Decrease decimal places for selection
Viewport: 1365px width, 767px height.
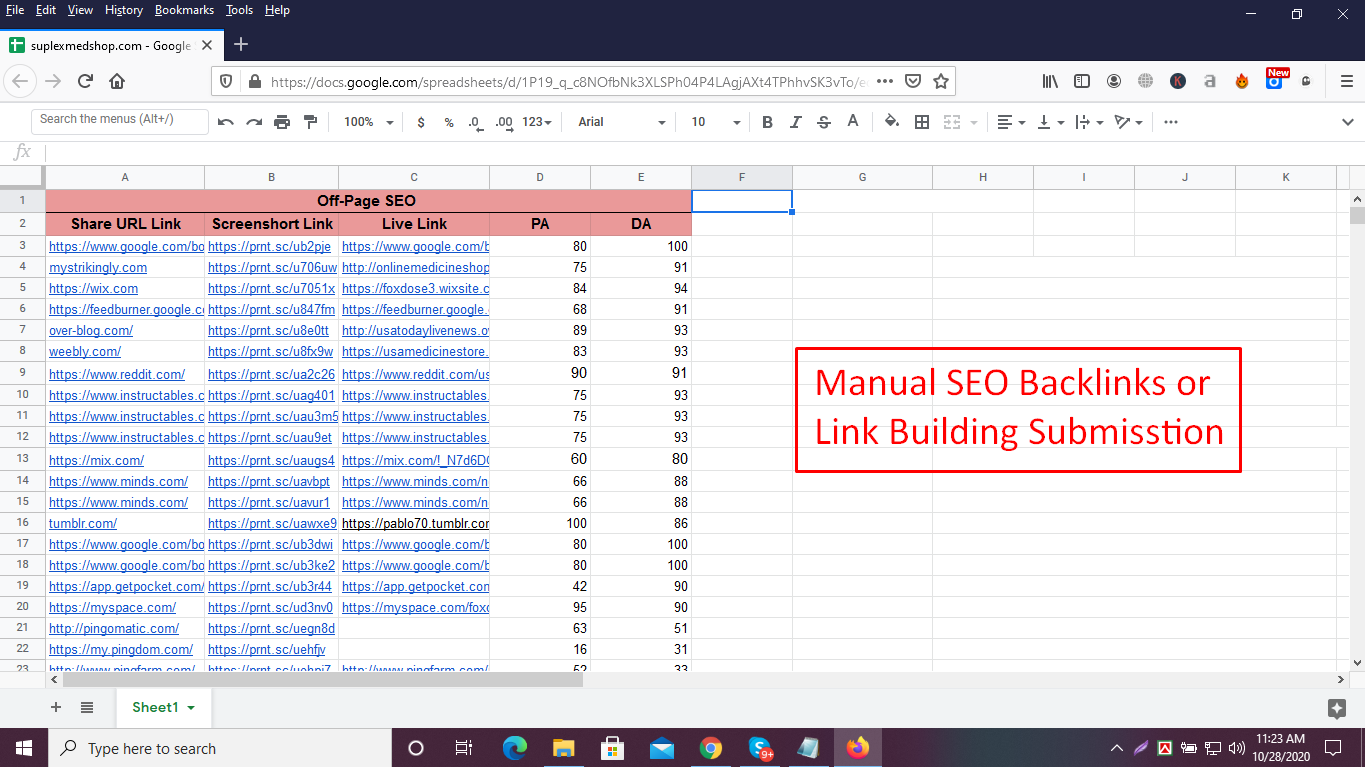[x=474, y=121]
